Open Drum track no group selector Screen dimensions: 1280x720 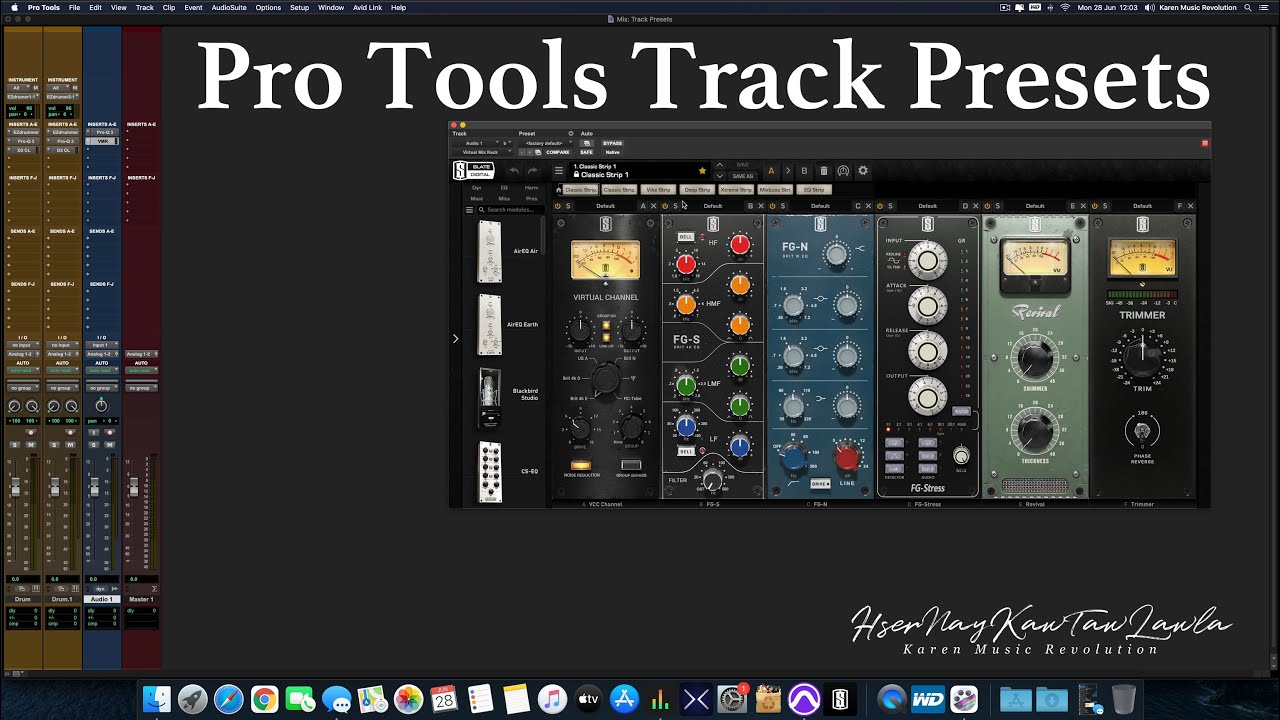coord(22,387)
